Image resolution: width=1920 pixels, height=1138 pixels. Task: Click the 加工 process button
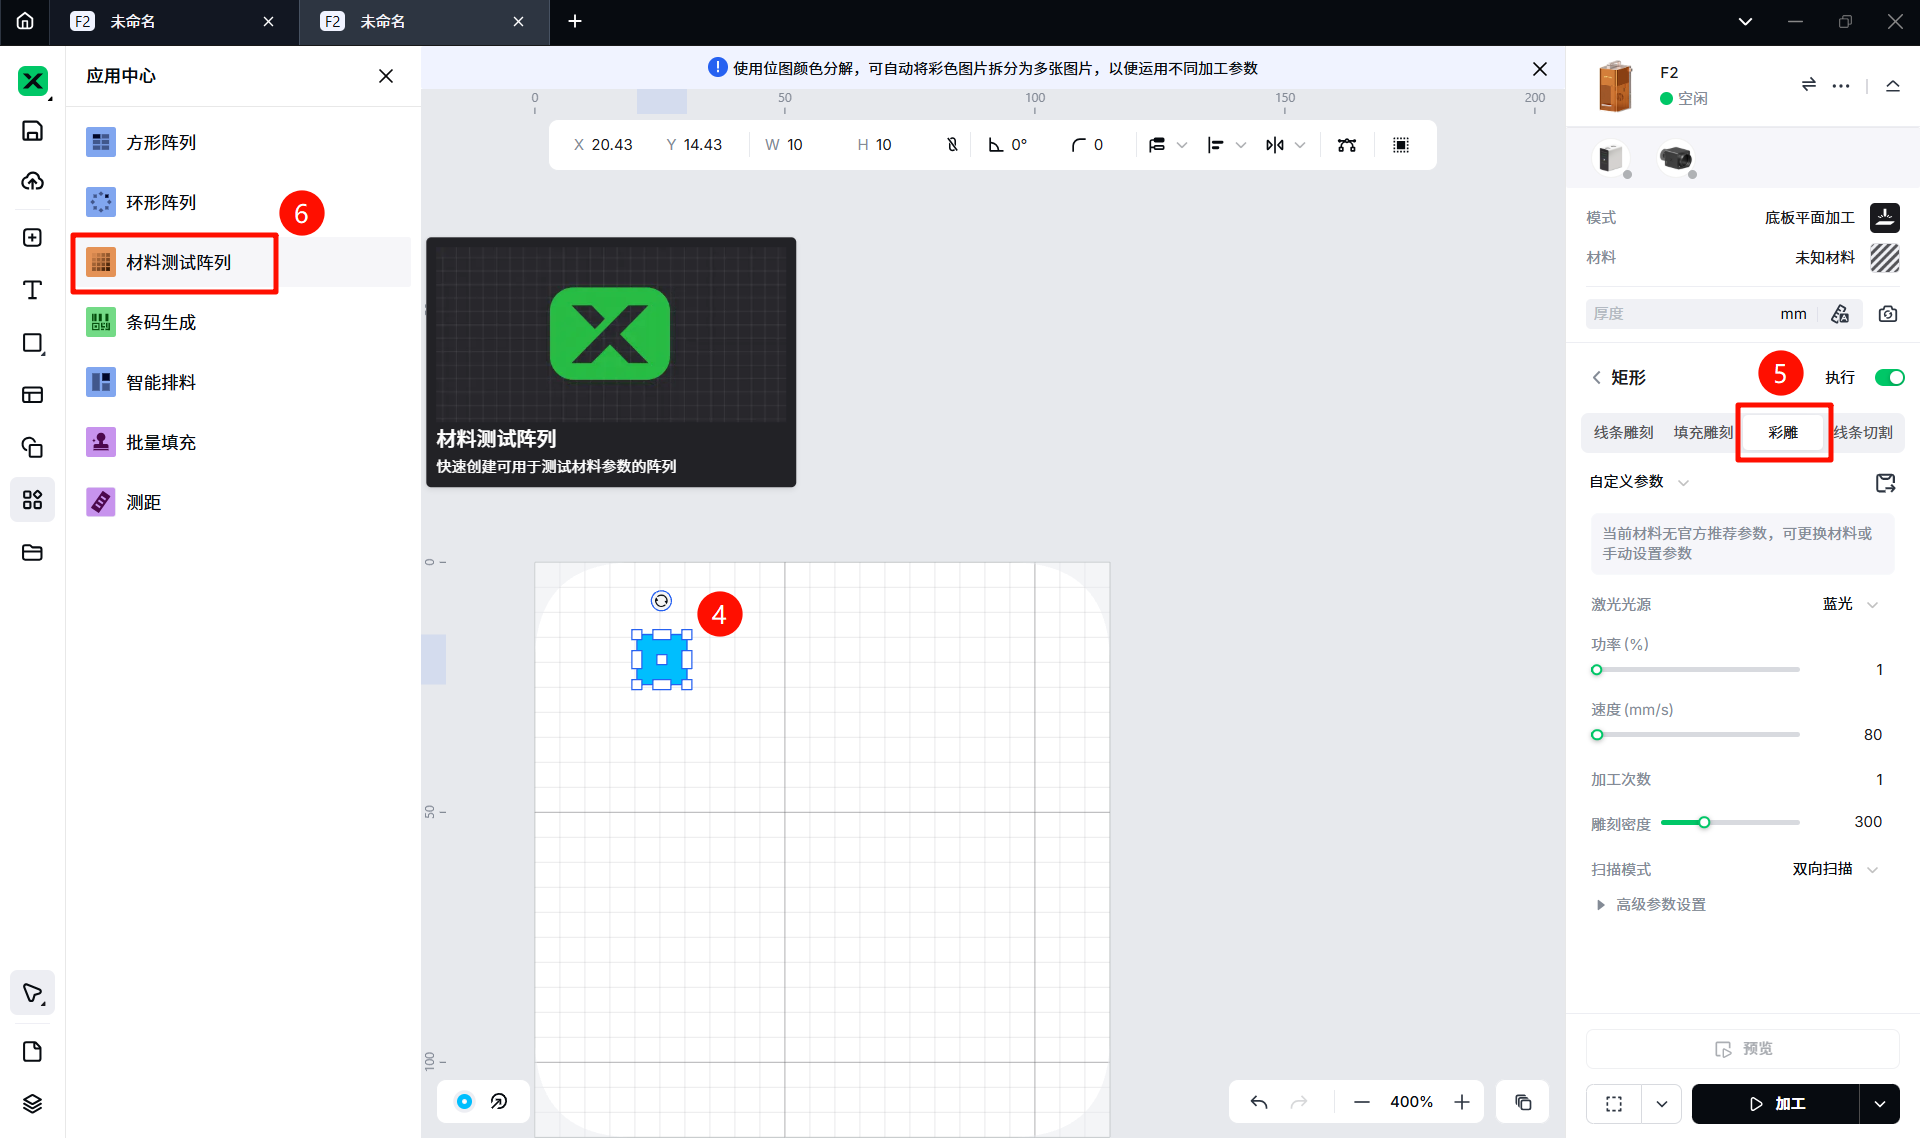point(1775,1103)
